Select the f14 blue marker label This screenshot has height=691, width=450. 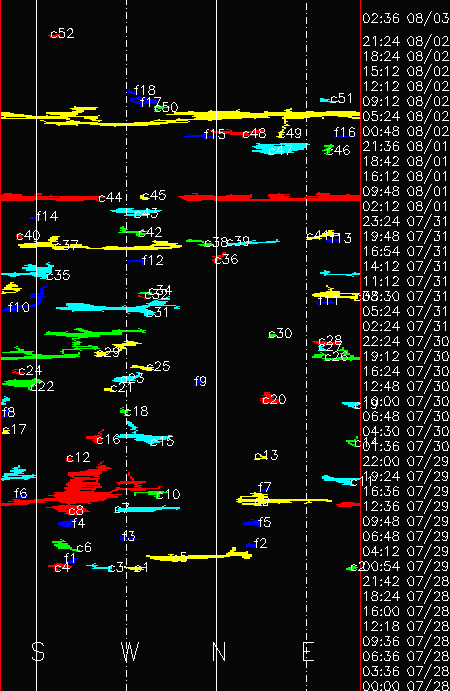[47, 216]
